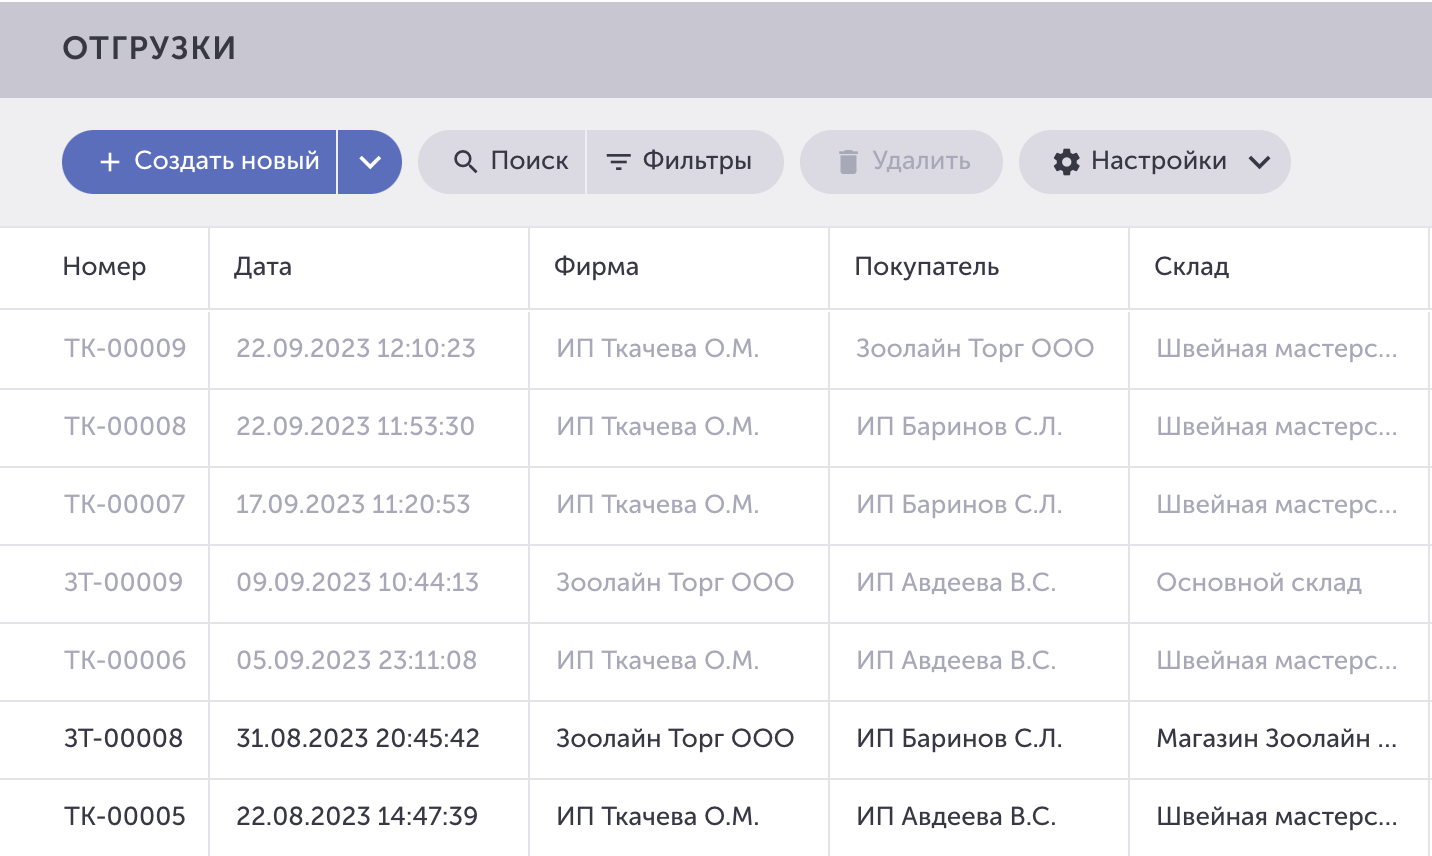Open the dropdown arrow next to Создать новый
The height and width of the screenshot is (856, 1432).
pyautogui.click(x=370, y=162)
